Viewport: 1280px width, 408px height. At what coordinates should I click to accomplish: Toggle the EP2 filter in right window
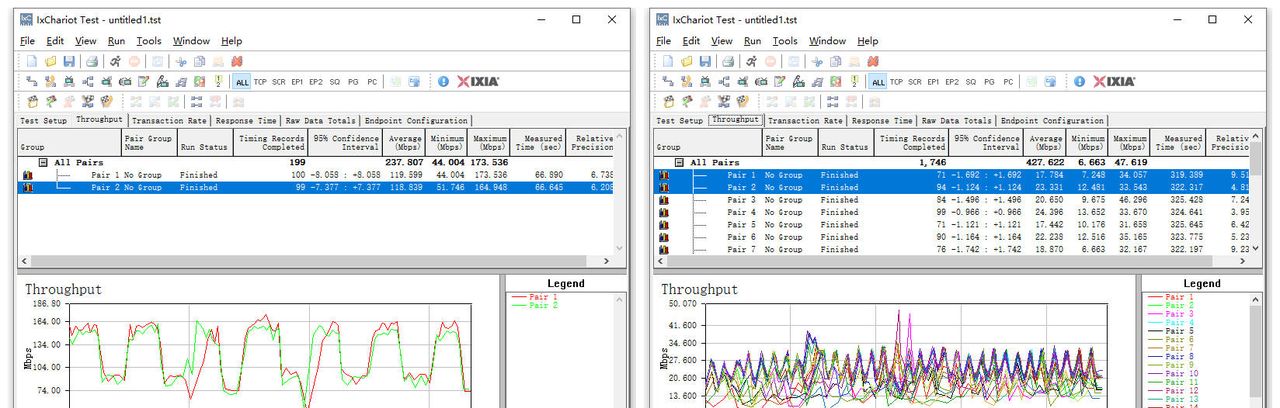pos(952,82)
